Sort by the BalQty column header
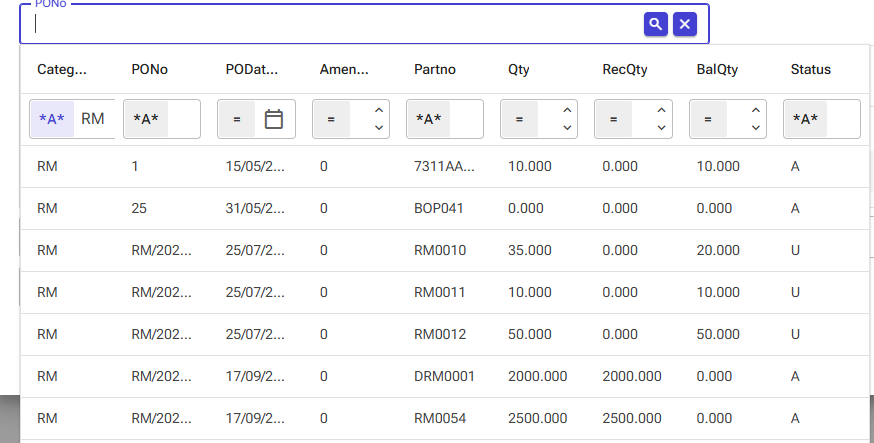This screenshot has height=443, width=874. coord(717,70)
